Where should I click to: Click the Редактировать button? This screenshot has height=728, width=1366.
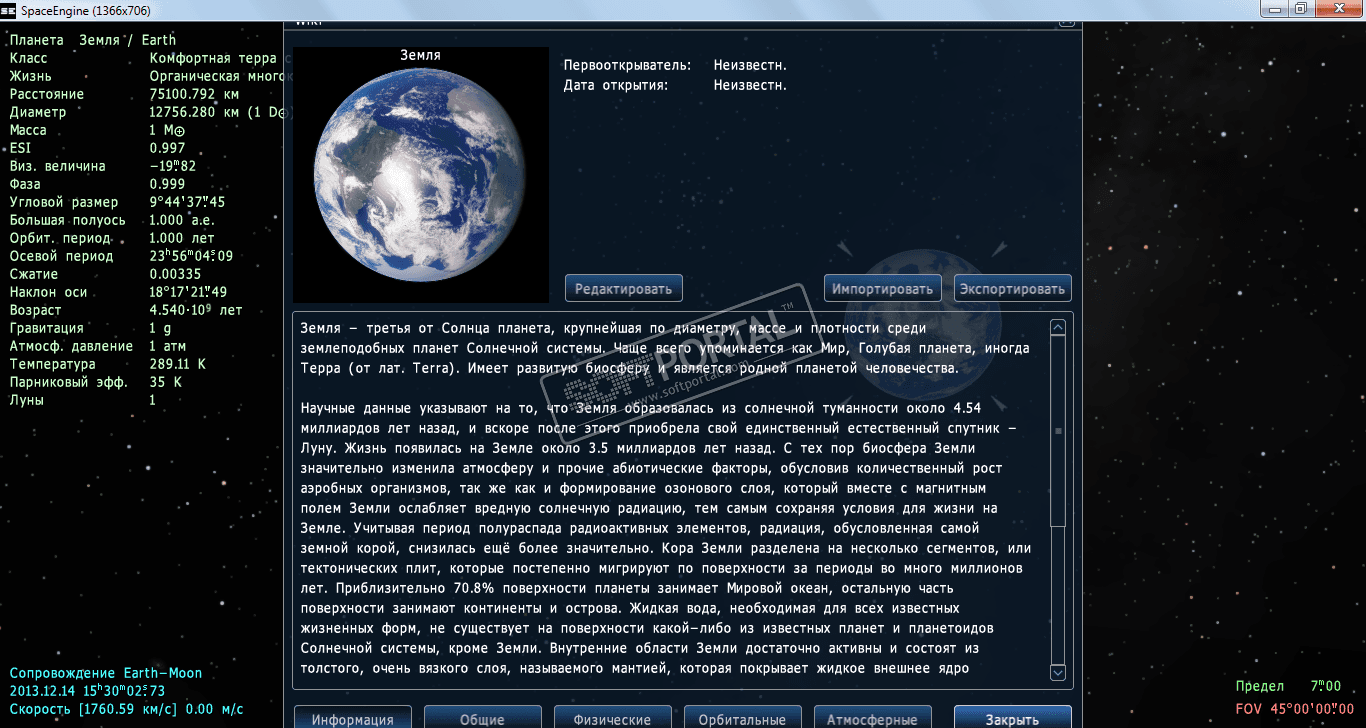[624, 288]
